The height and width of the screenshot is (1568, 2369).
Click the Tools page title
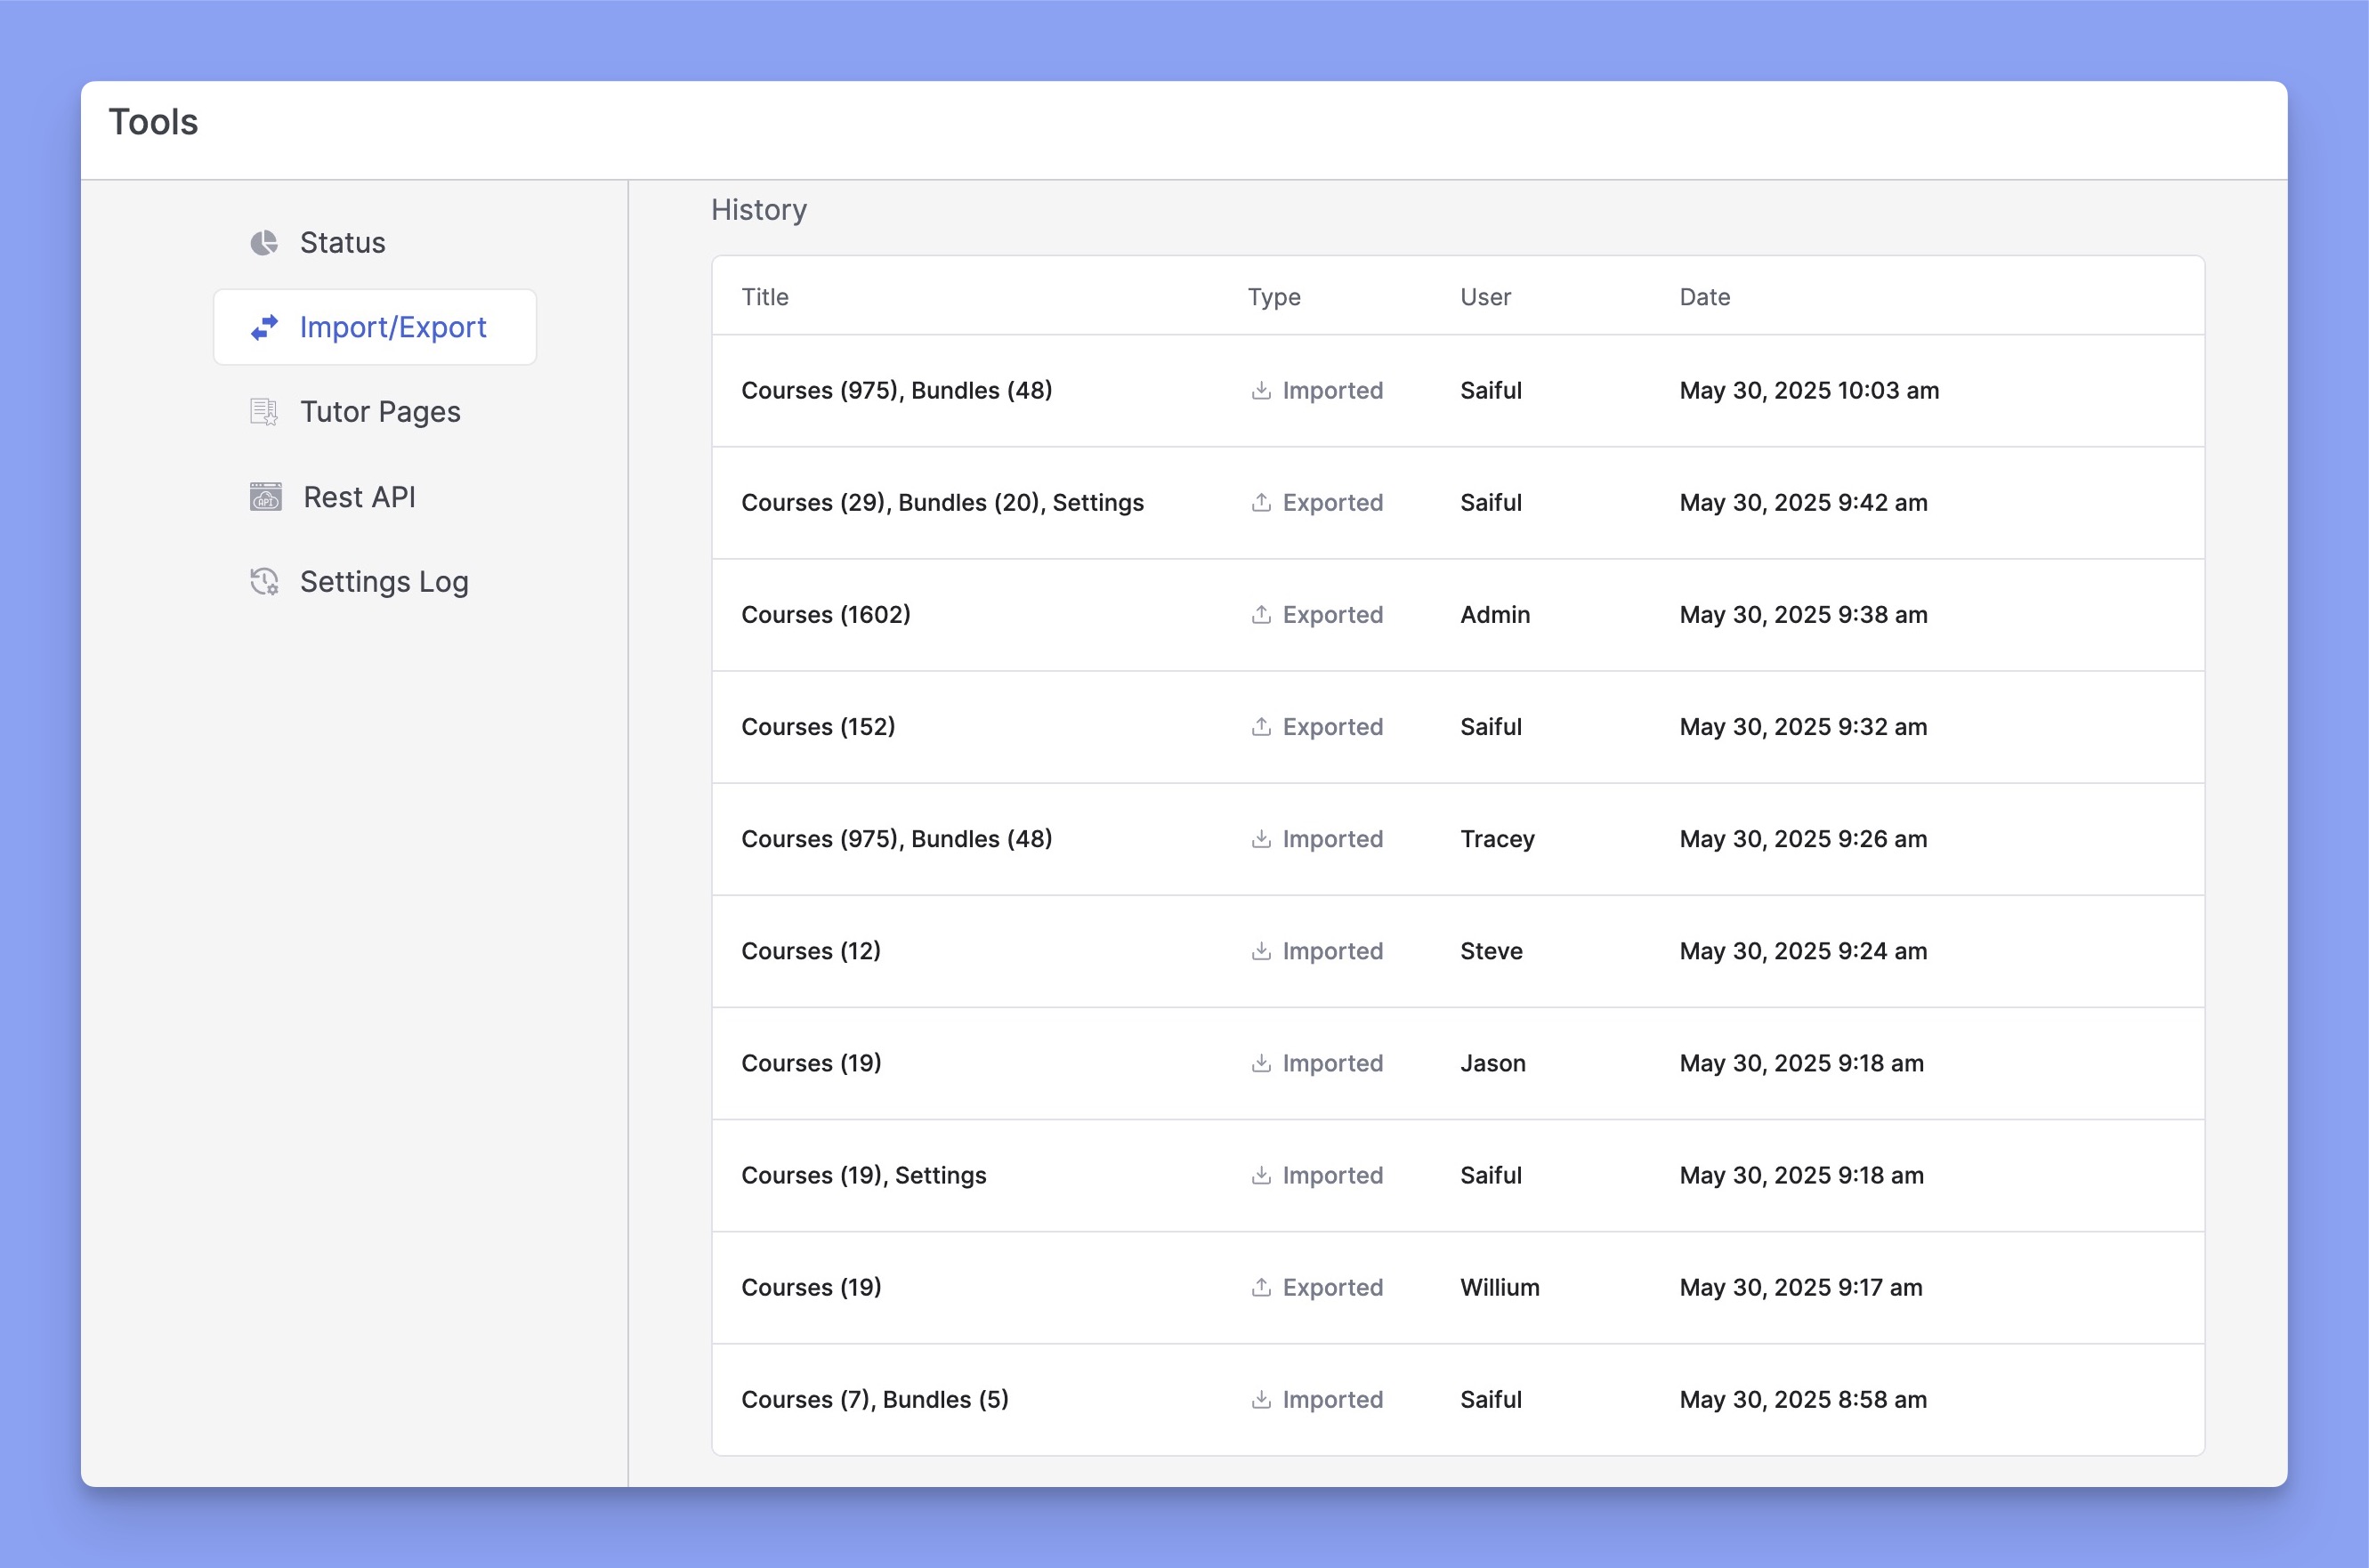[153, 122]
